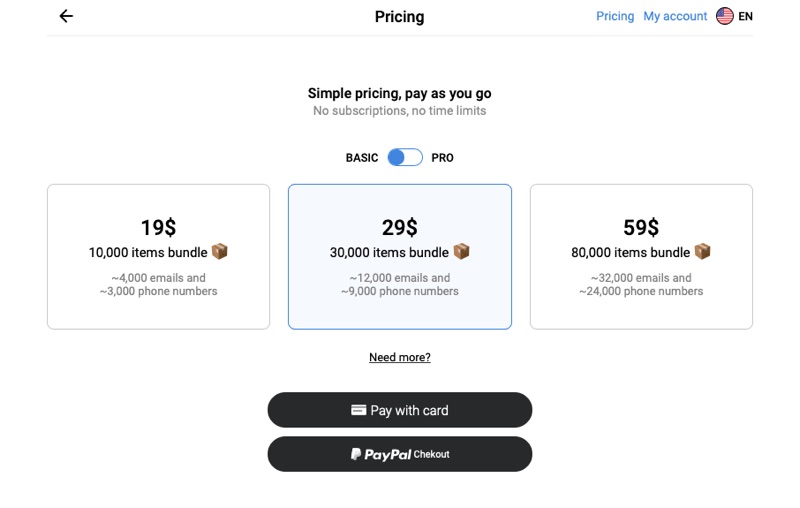Open the Pricing nav link
800x508 pixels.
[615, 16]
